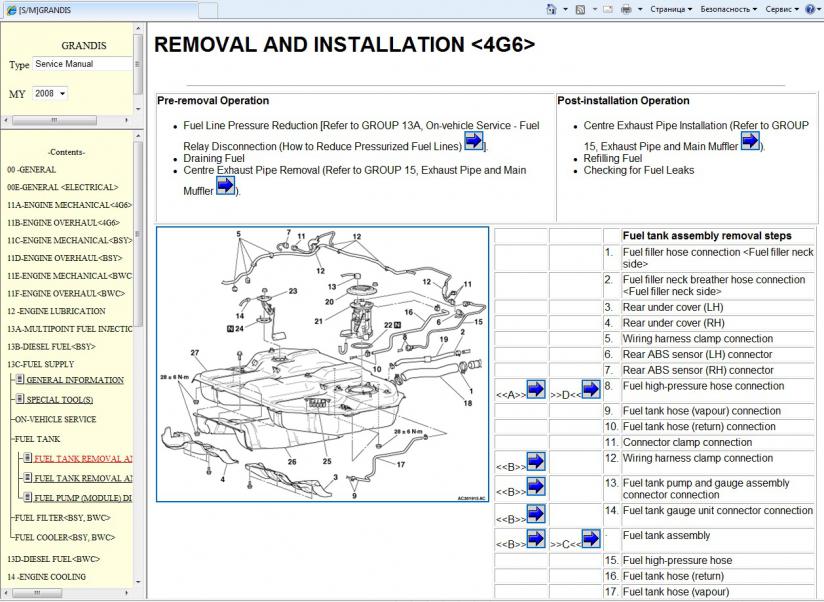Open the red FUEL TANK REMOVAL link

tap(83, 459)
